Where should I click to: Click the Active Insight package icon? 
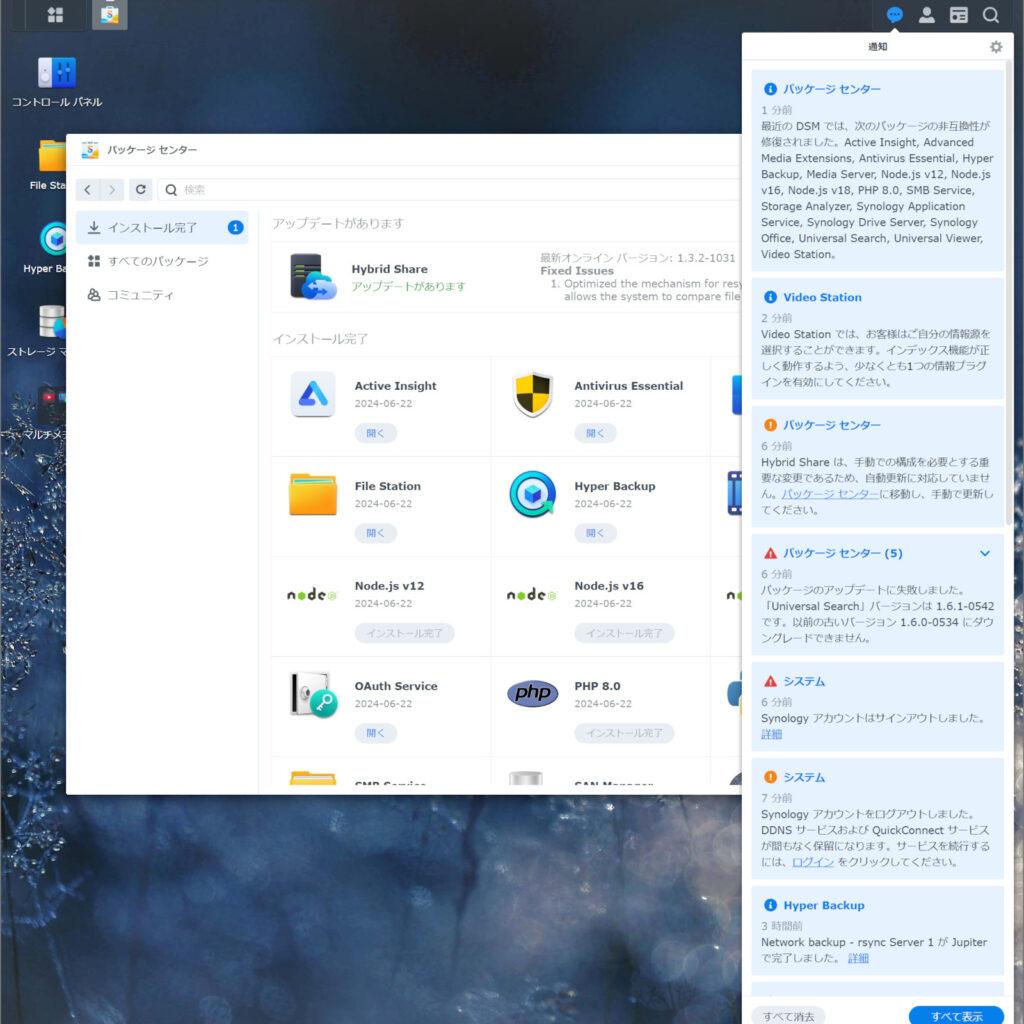click(313, 394)
